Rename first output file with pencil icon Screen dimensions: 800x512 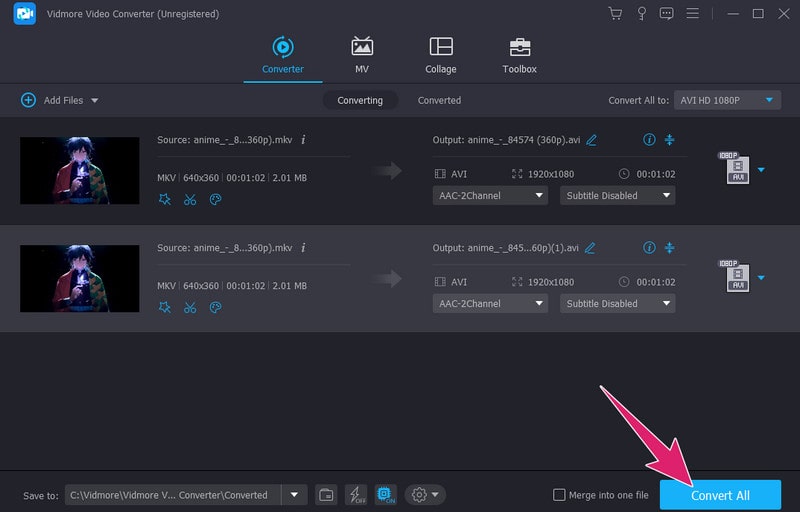(x=591, y=140)
